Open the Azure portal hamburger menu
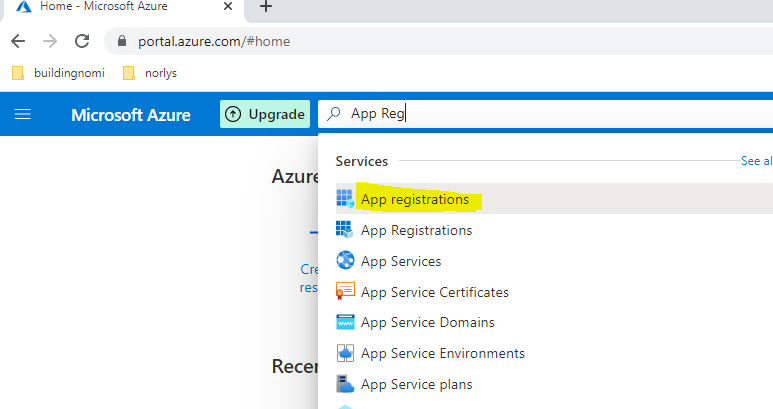 click(x=22, y=115)
